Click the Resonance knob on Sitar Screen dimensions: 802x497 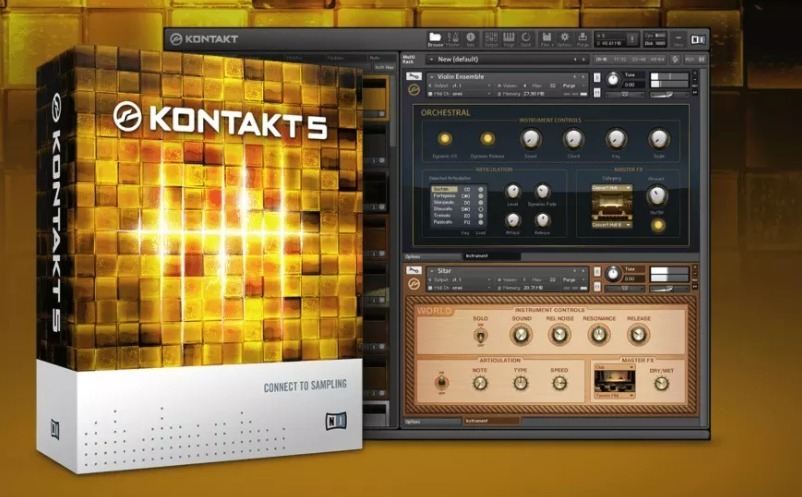(x=598, y=335)
